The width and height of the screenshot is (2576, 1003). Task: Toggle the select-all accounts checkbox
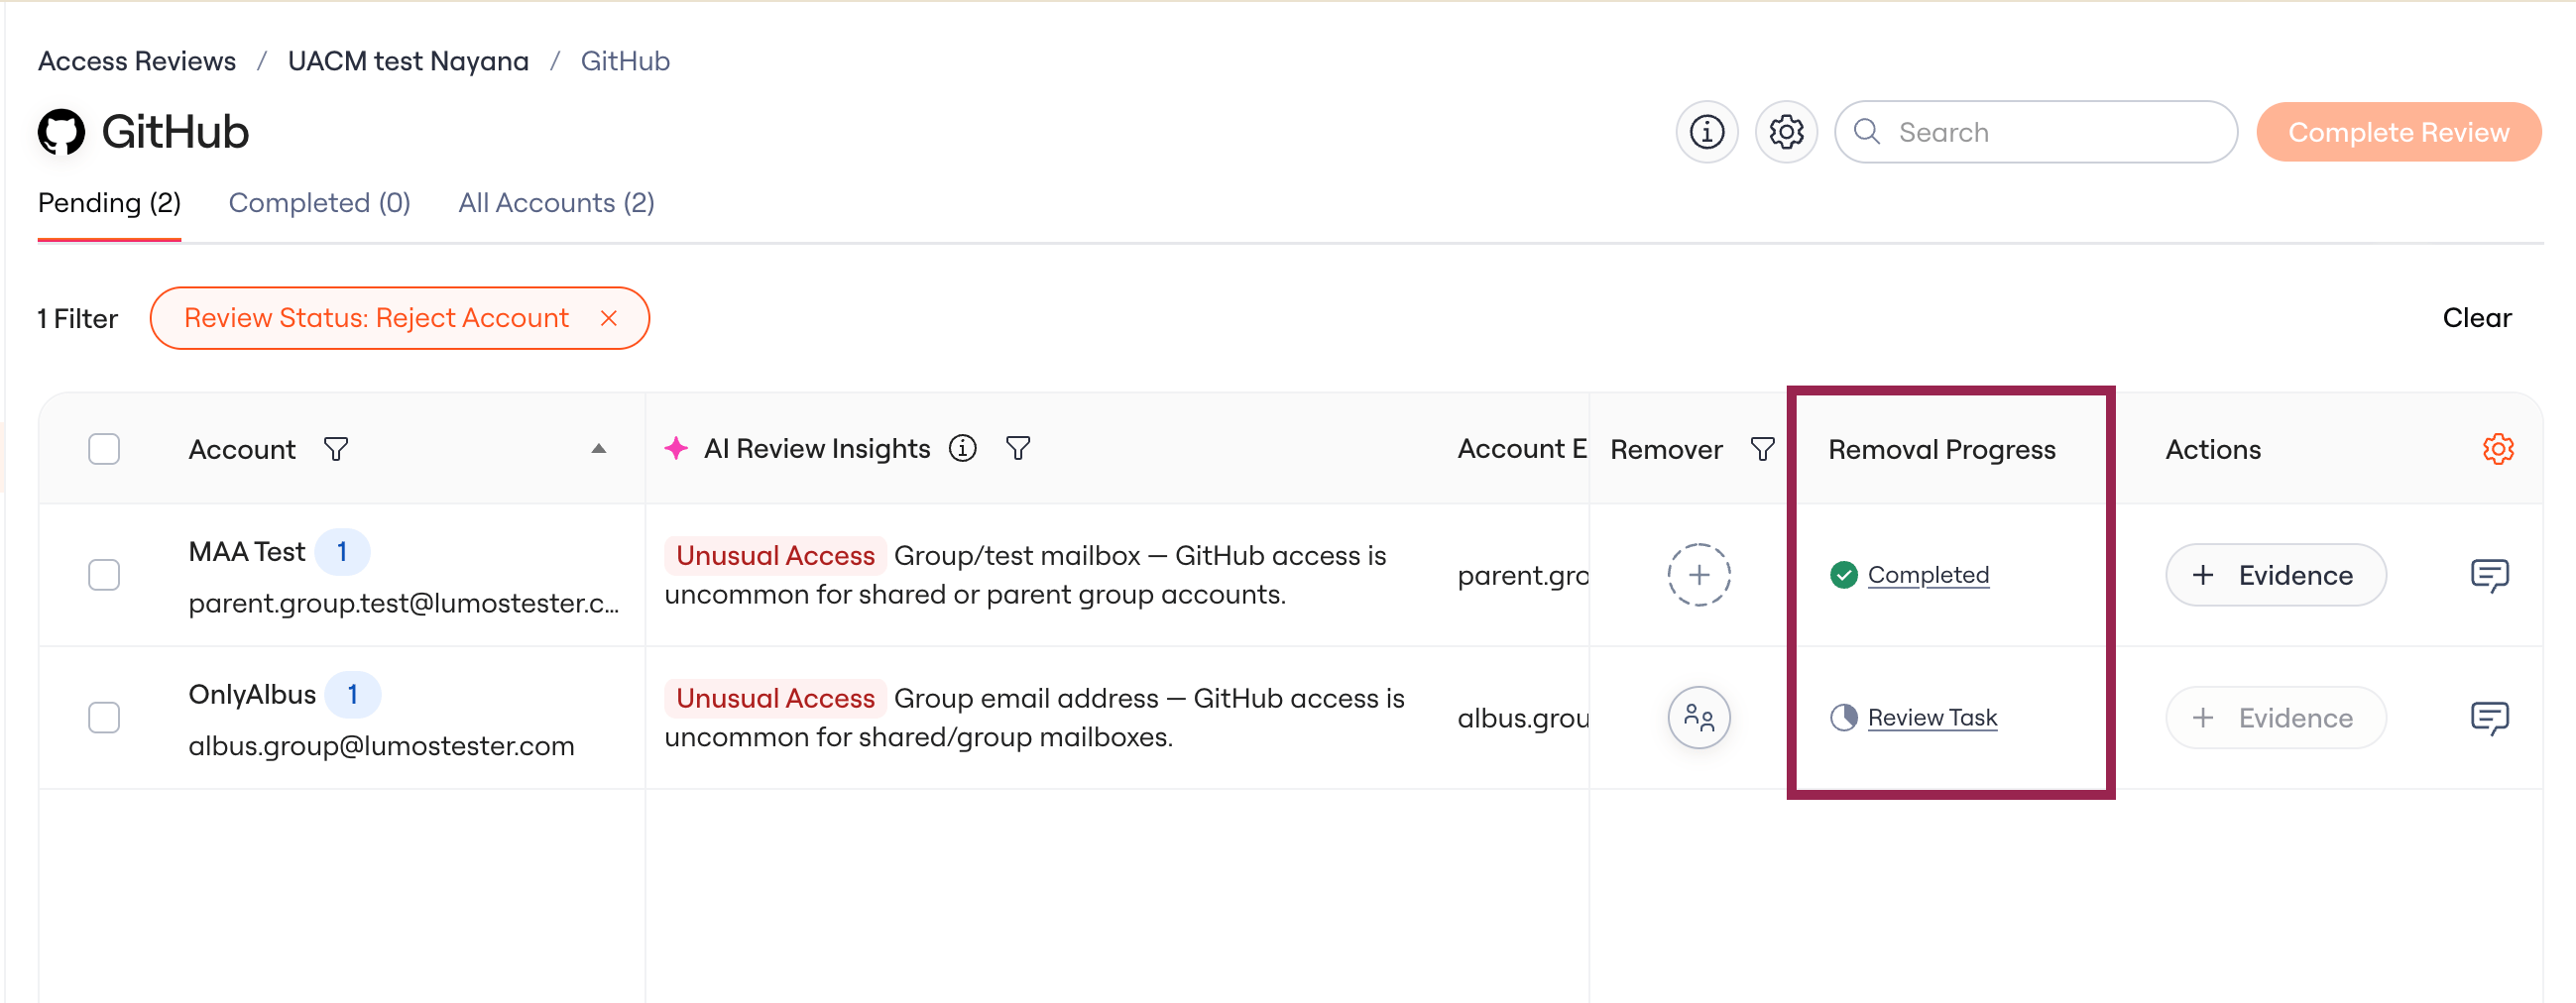(104, 449)
